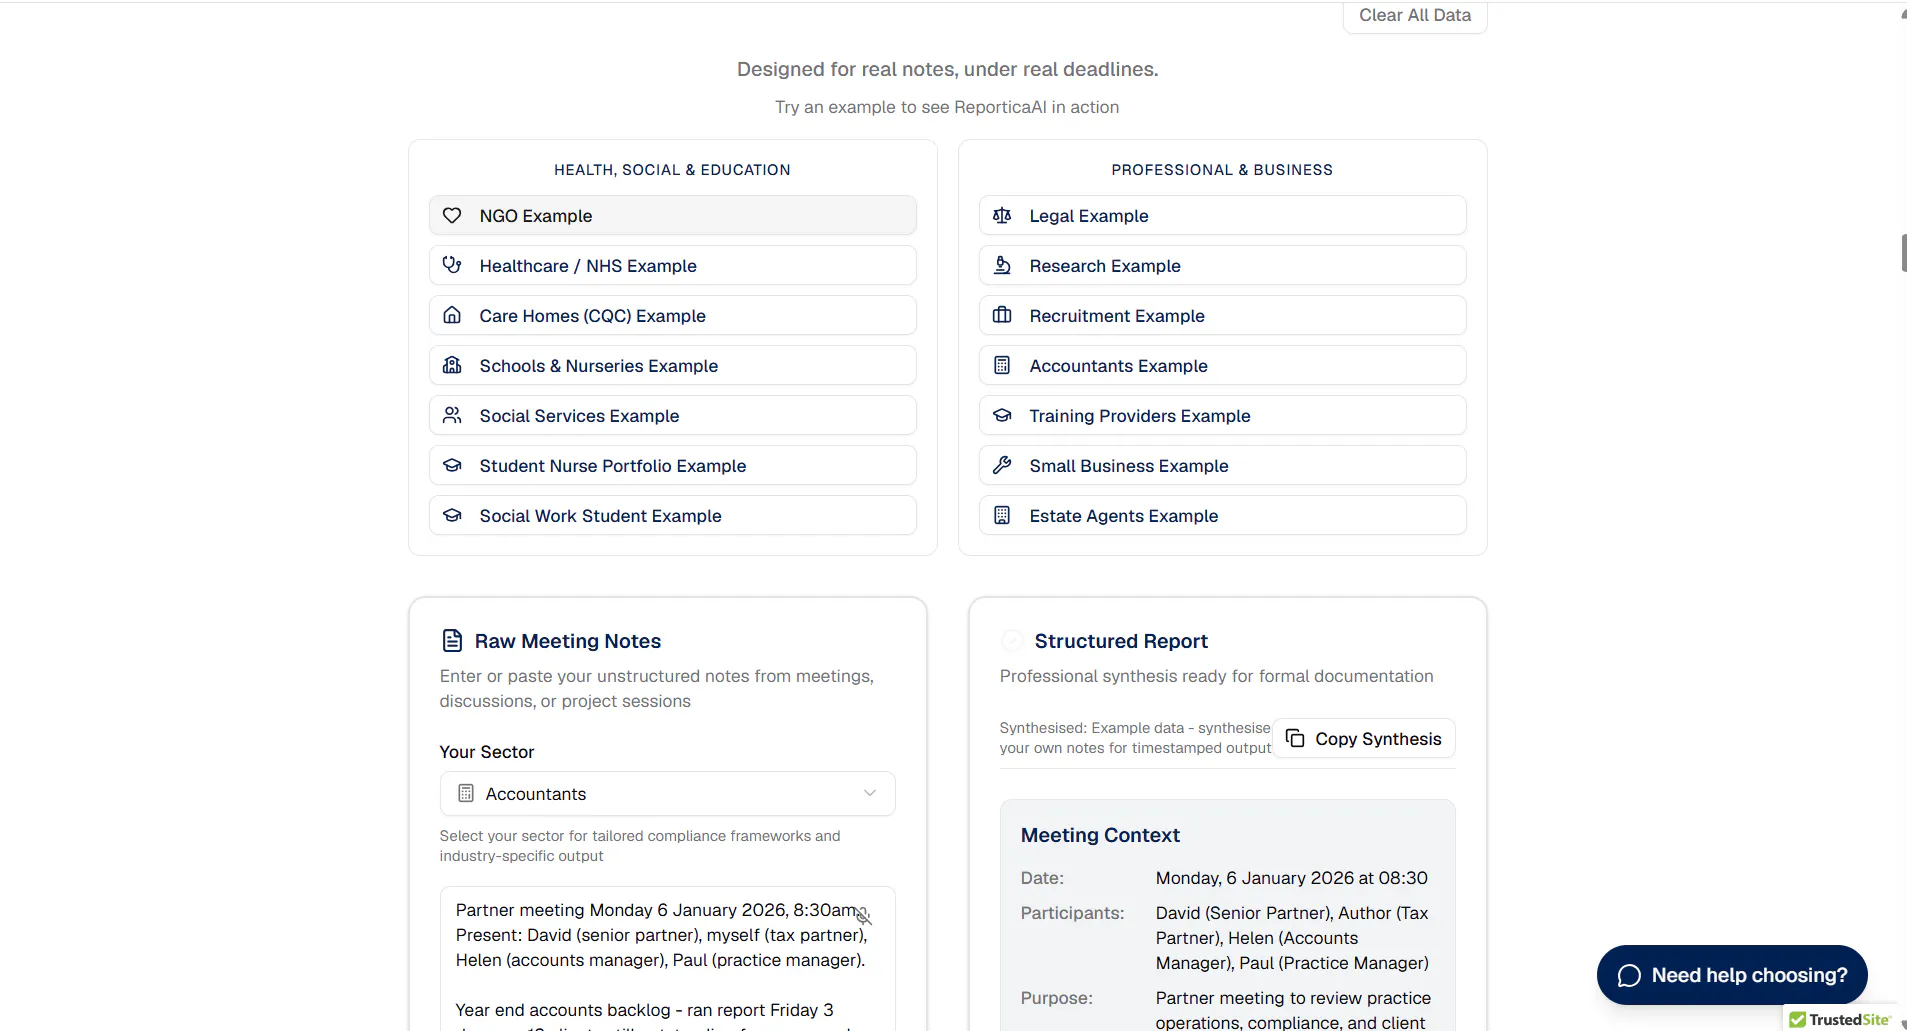1907x1031 pixels.
Task: Click 'Select your sector for tailored compliance' hint
Action: pyautogui.click(x=640, y=846)
